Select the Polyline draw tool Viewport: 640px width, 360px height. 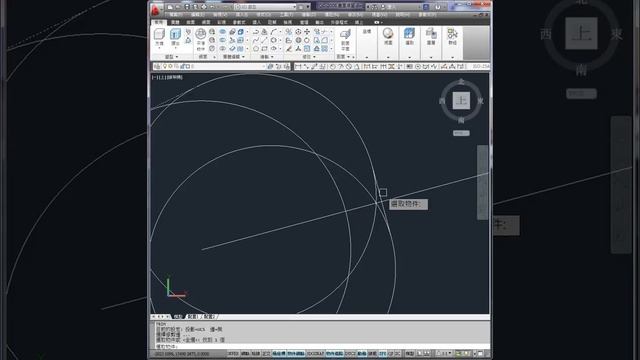point(256,32)
